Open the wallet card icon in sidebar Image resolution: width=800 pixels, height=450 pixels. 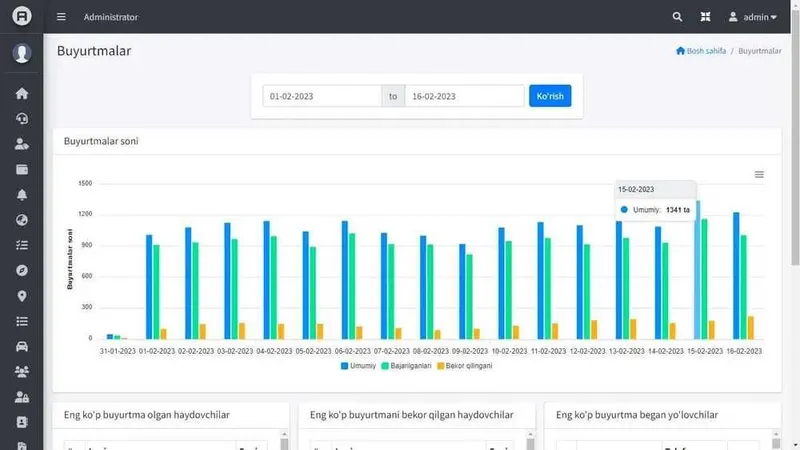coord(21,169)
